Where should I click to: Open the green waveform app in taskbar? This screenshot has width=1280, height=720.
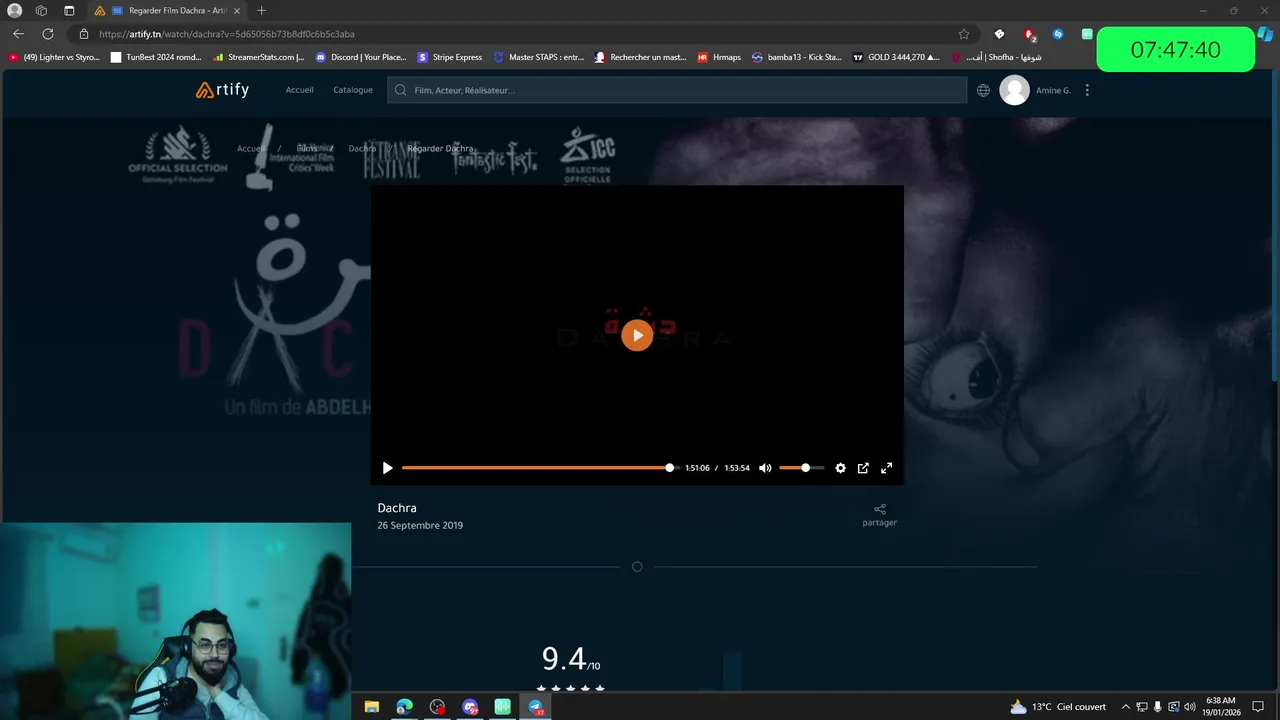click(503, 707)
